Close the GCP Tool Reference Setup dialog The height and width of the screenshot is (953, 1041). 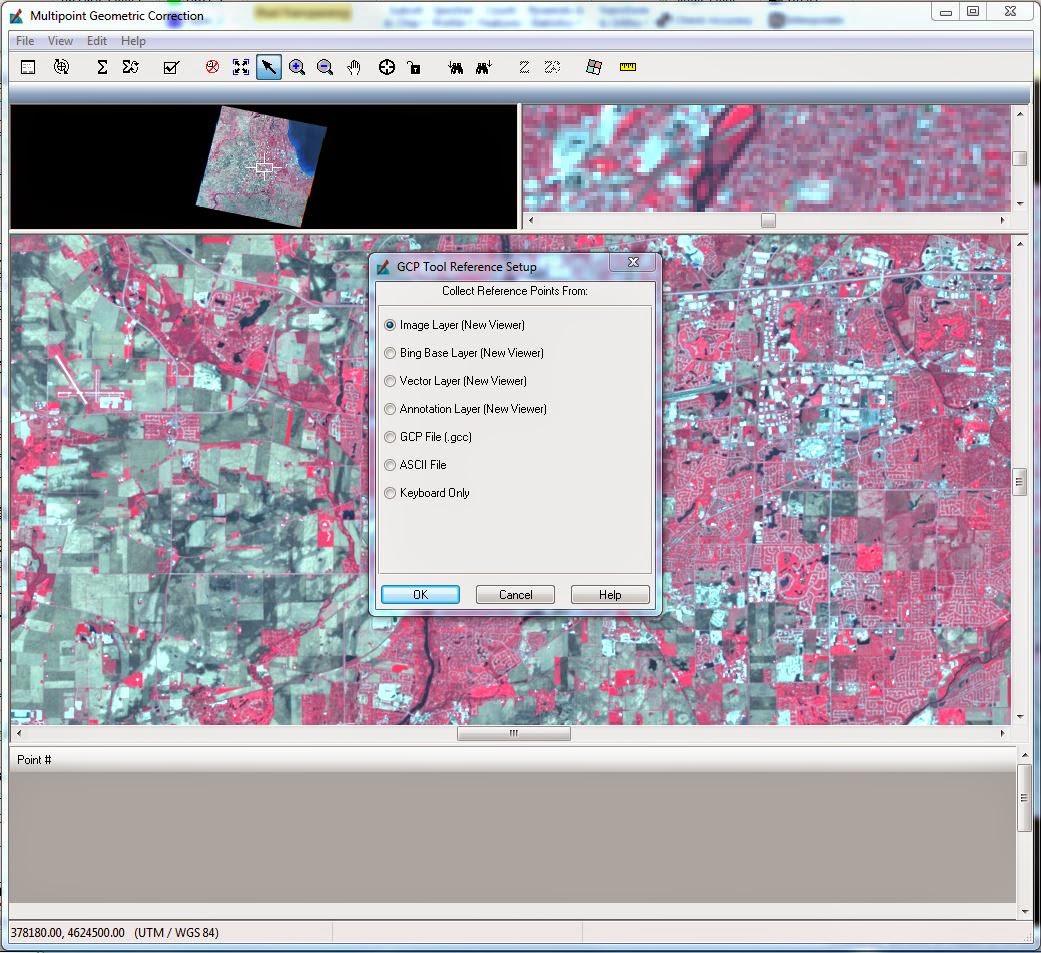coord(633,262)
